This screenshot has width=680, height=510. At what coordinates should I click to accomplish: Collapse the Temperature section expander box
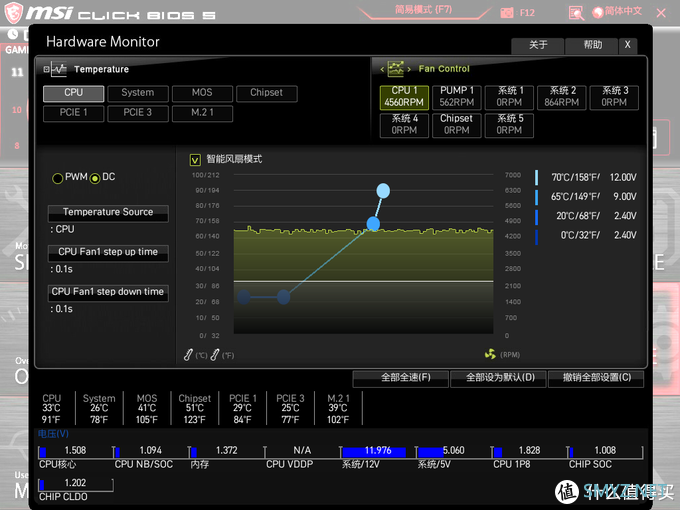(x=46, y=69)
